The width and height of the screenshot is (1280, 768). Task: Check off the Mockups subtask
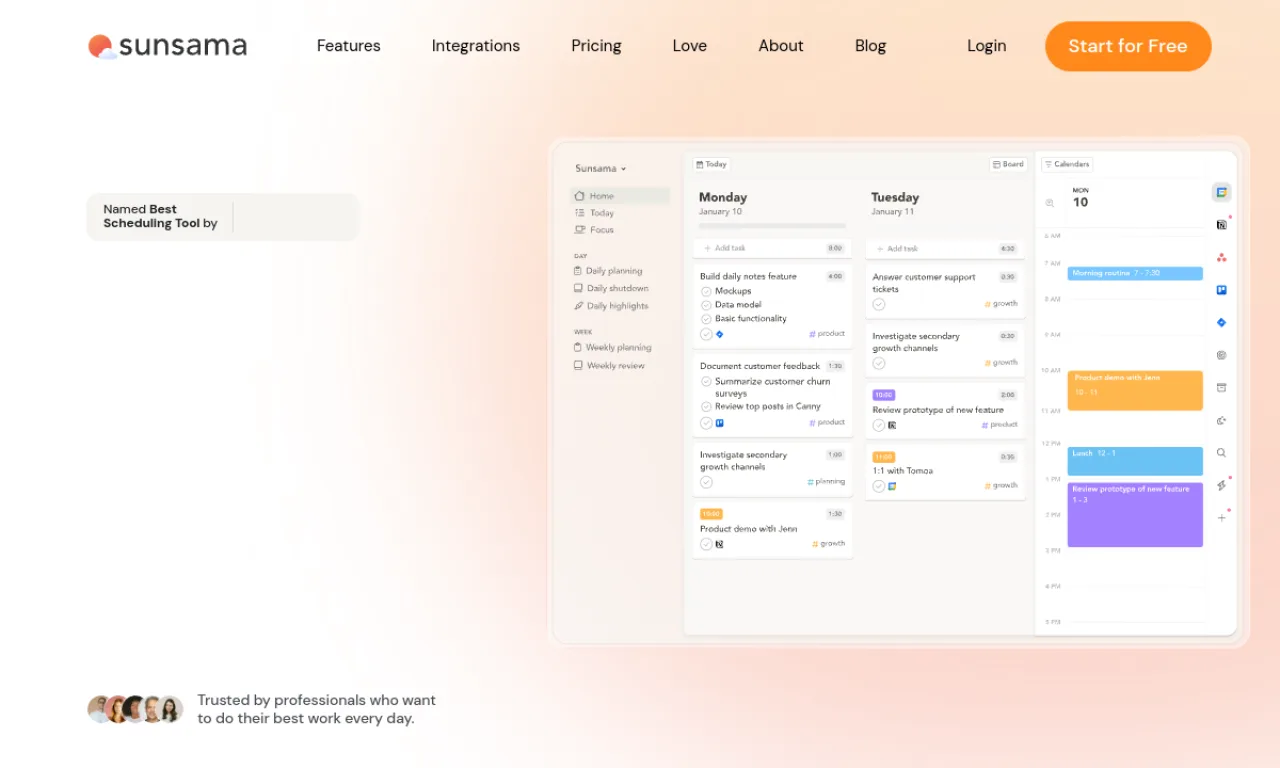[x=706, y=291]
